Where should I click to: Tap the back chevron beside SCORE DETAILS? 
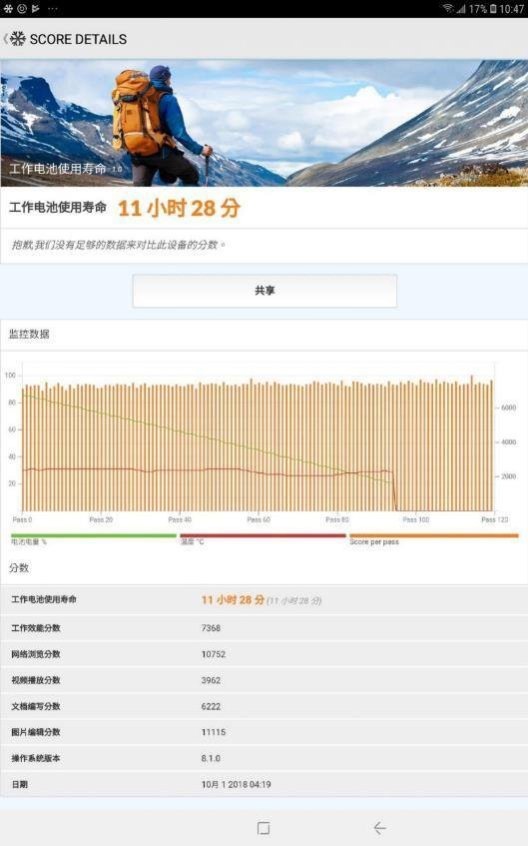(x=5, y=39)
